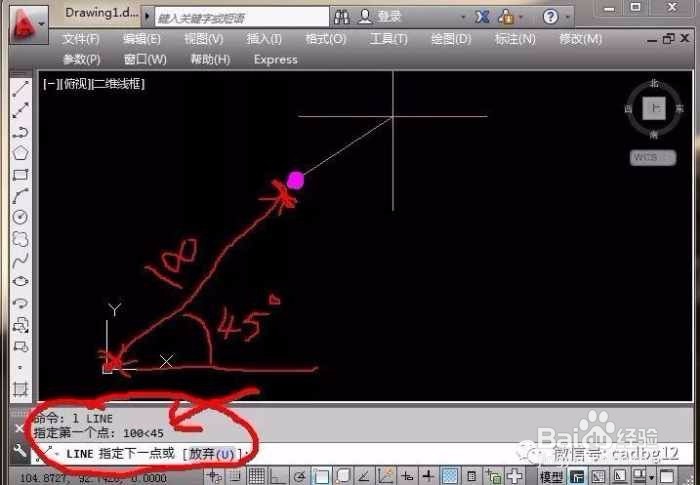The height and width of the screenshot is (485, 700).
Task: Click the keyword search input field
Action: [242, 17]
